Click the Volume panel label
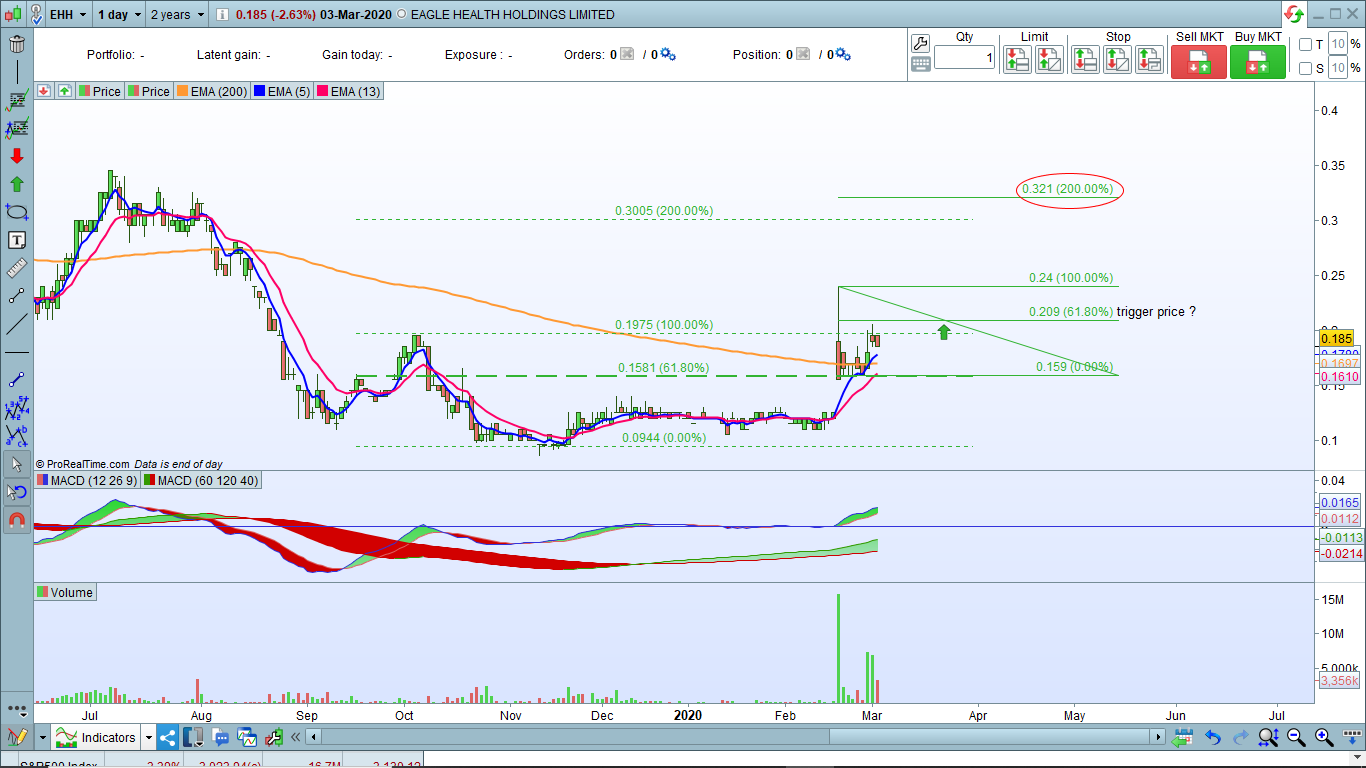Viewport: 1366px width, 768px height. [x=65, y=592]
